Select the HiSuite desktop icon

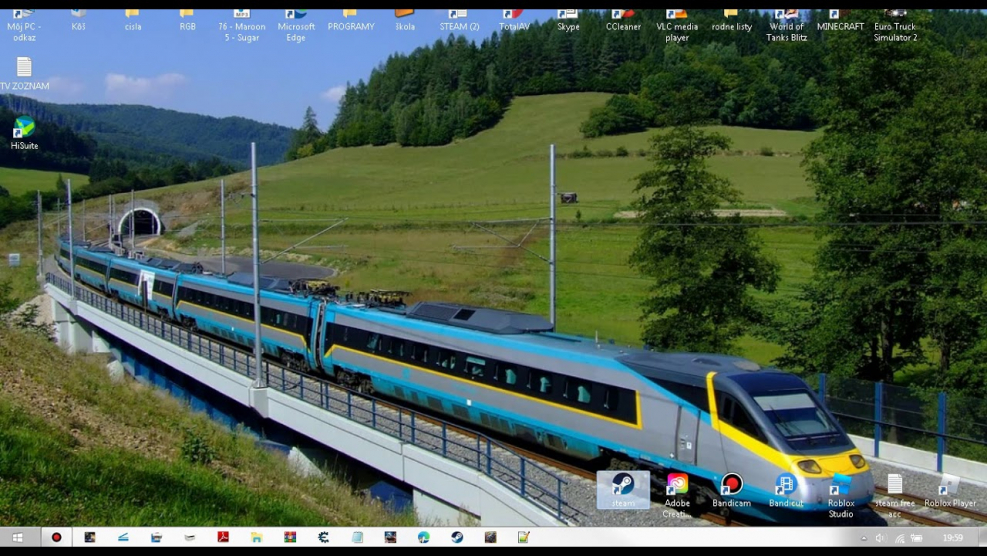(x=24, y=133)
